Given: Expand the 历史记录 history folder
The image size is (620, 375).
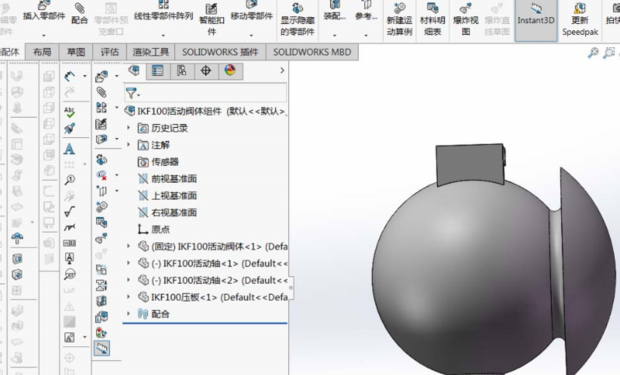Looking at the screenshot, I should 128,128.
